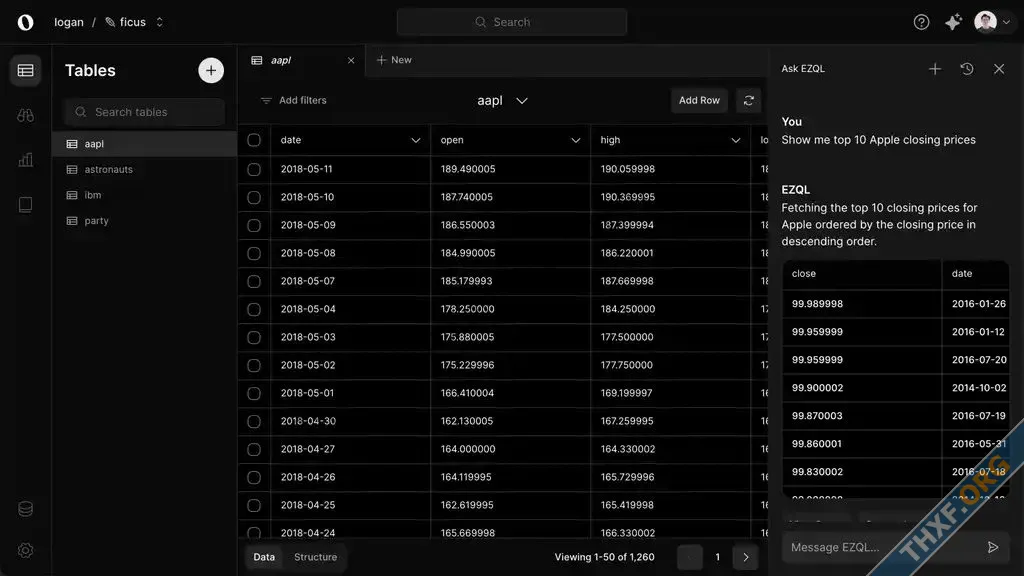Open the binoculars explore icon in sidebar
The image size is (1024, 576).
coord(25,116)
